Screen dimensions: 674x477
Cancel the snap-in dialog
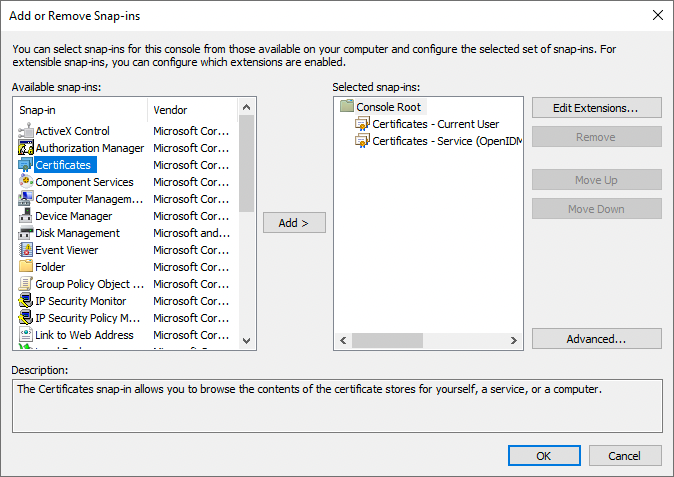pyautogui.click(x=624, y=456)
